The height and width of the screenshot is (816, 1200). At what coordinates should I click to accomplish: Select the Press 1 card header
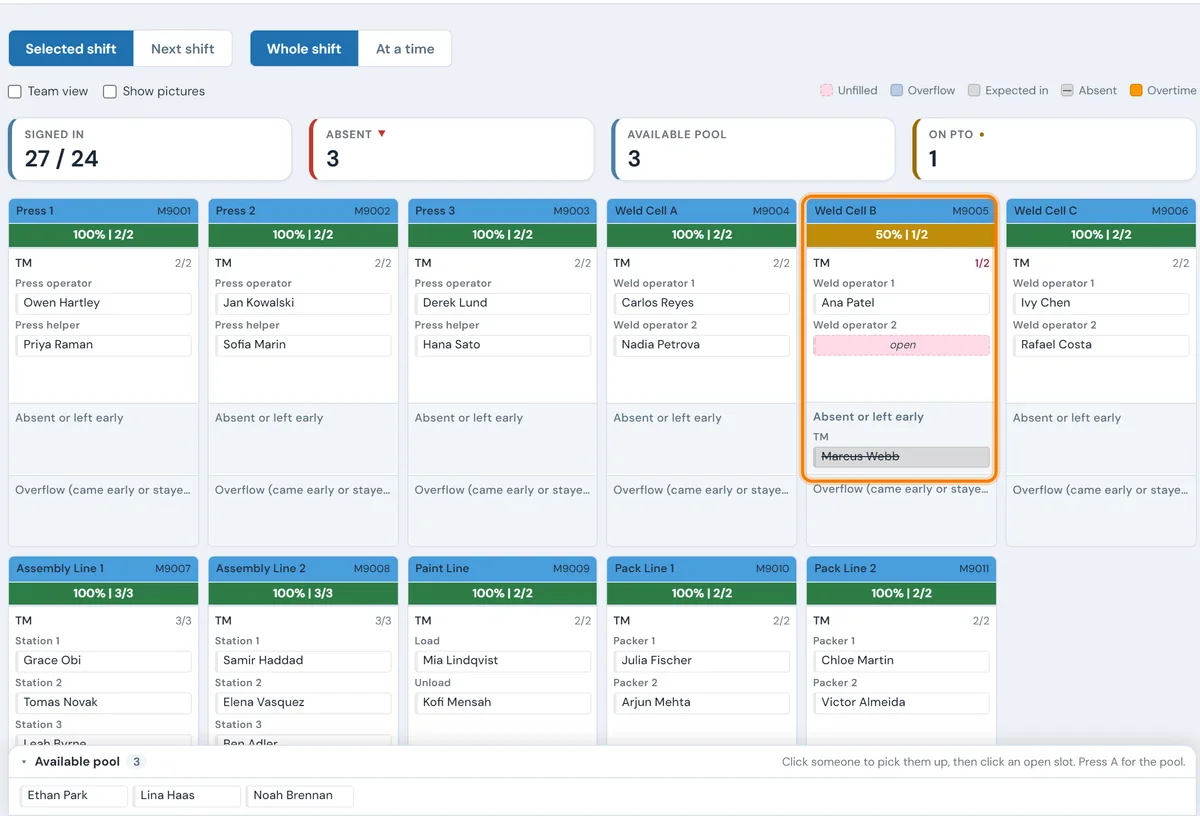(103, 211)
